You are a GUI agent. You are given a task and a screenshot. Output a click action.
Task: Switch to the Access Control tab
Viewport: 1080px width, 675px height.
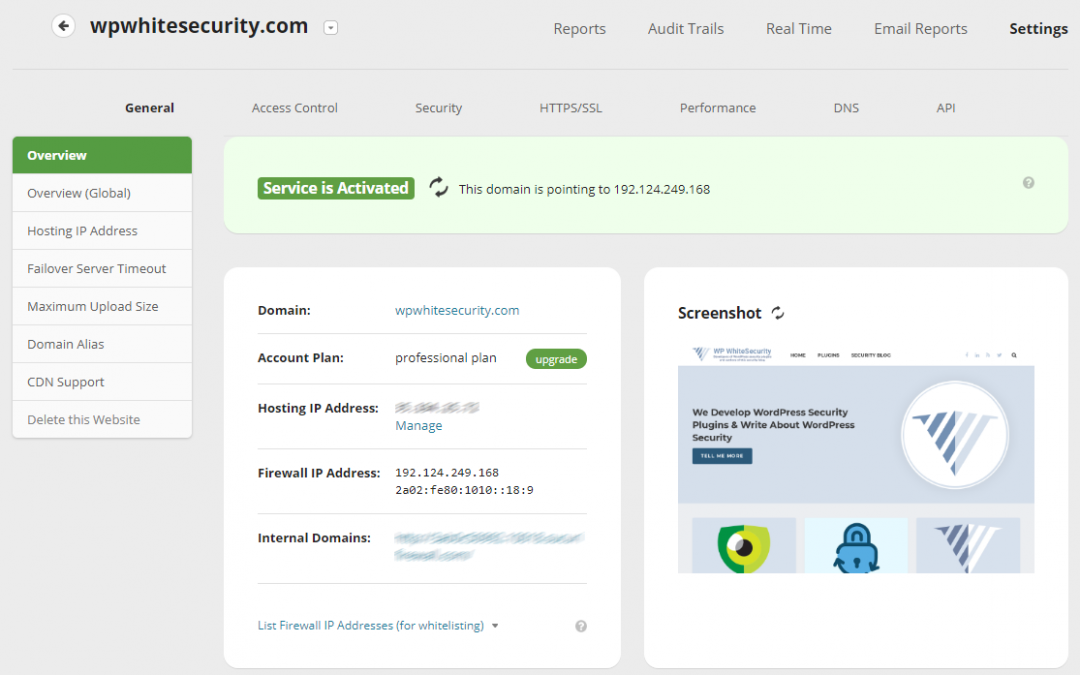pos(294,108)
